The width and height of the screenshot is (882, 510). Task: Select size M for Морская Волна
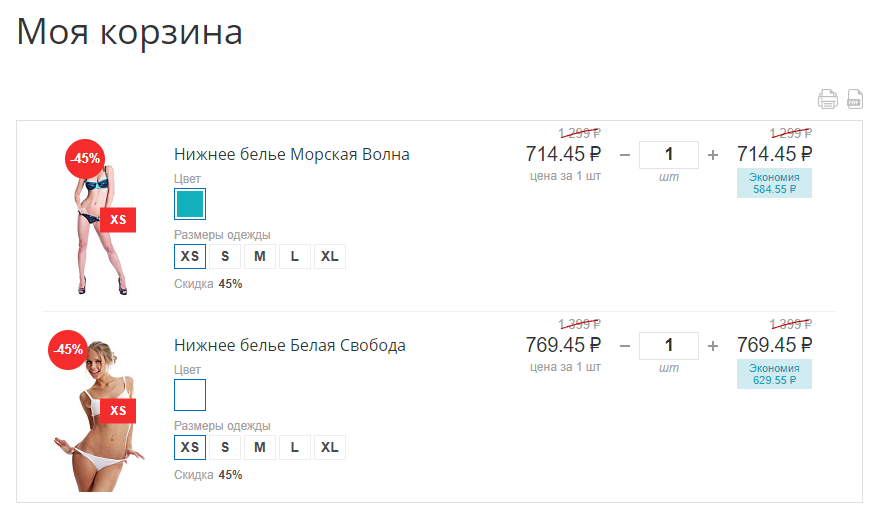pyautogui.click(x=260, y=256)
